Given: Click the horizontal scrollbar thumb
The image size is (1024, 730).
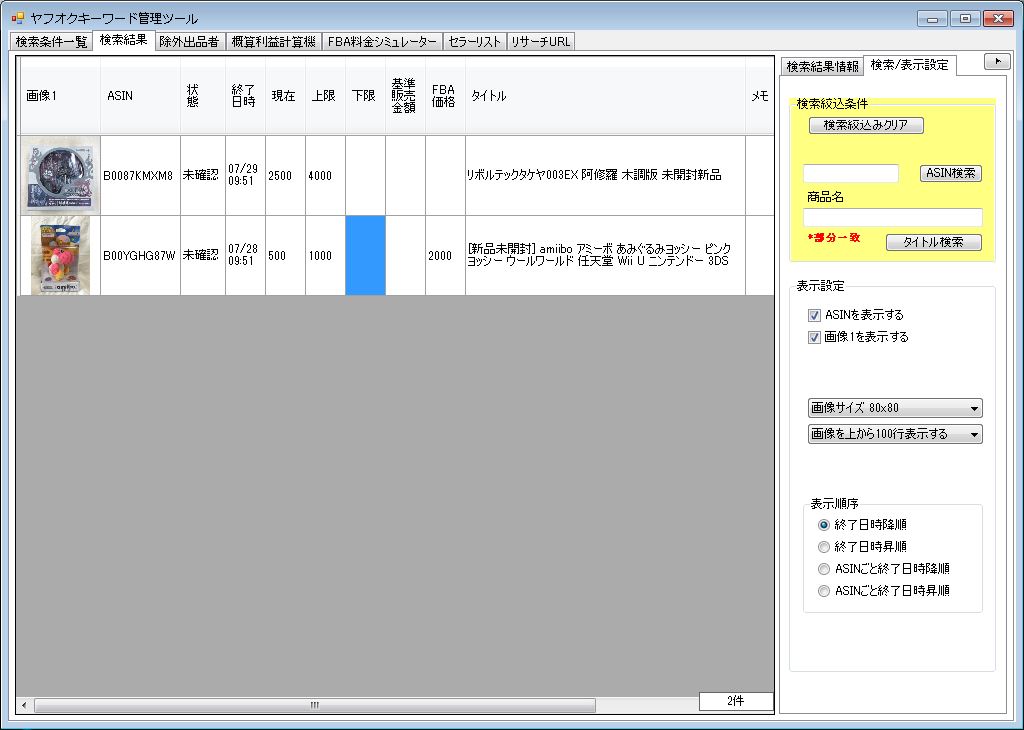Looking at the screenshot, I should coord(315,705).
